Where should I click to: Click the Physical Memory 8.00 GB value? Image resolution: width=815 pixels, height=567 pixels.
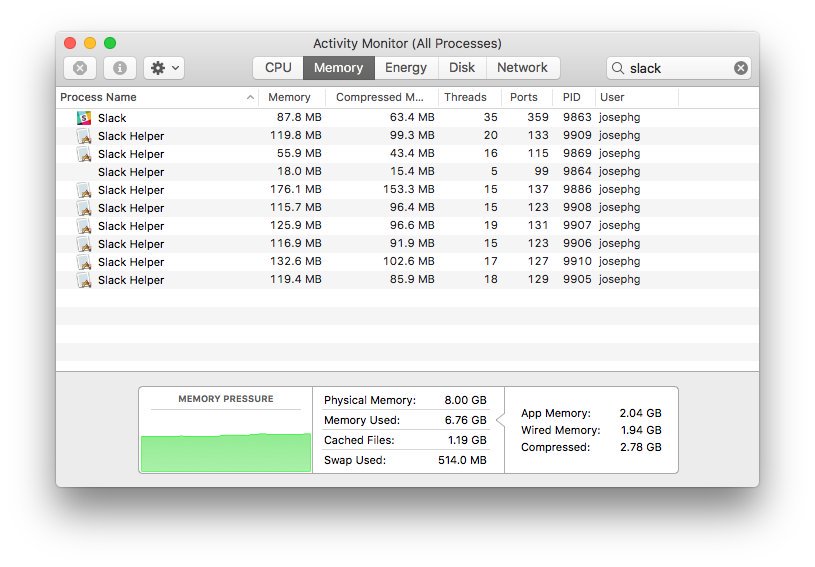point(465,400)
